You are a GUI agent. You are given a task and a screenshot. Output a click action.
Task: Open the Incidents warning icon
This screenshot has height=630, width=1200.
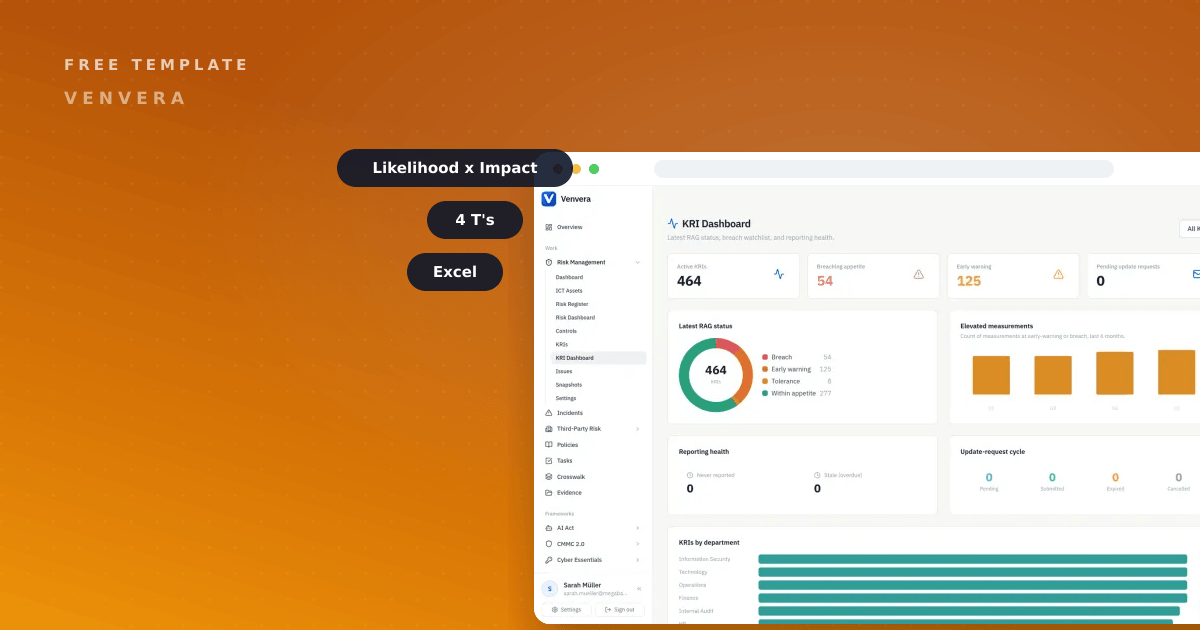click(548, 413)
